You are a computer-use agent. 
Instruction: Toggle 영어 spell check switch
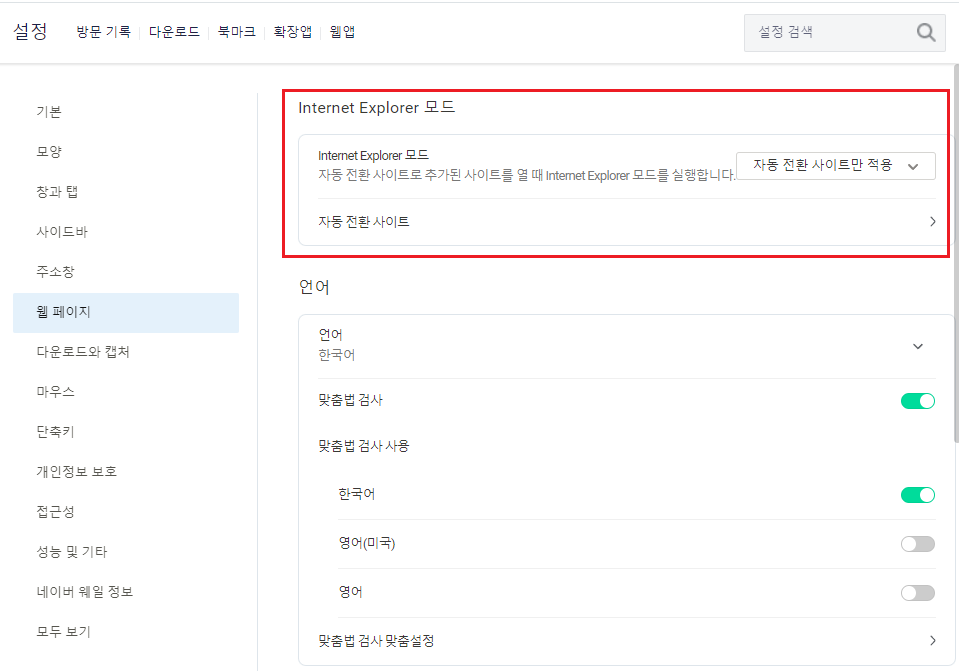point(917,593)
